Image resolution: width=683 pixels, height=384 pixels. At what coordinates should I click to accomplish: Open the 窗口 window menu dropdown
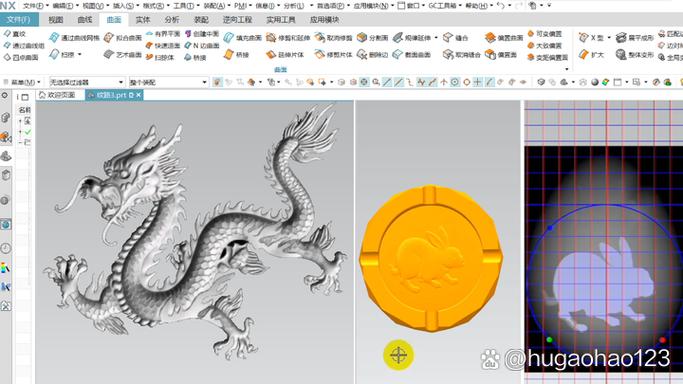411,6
